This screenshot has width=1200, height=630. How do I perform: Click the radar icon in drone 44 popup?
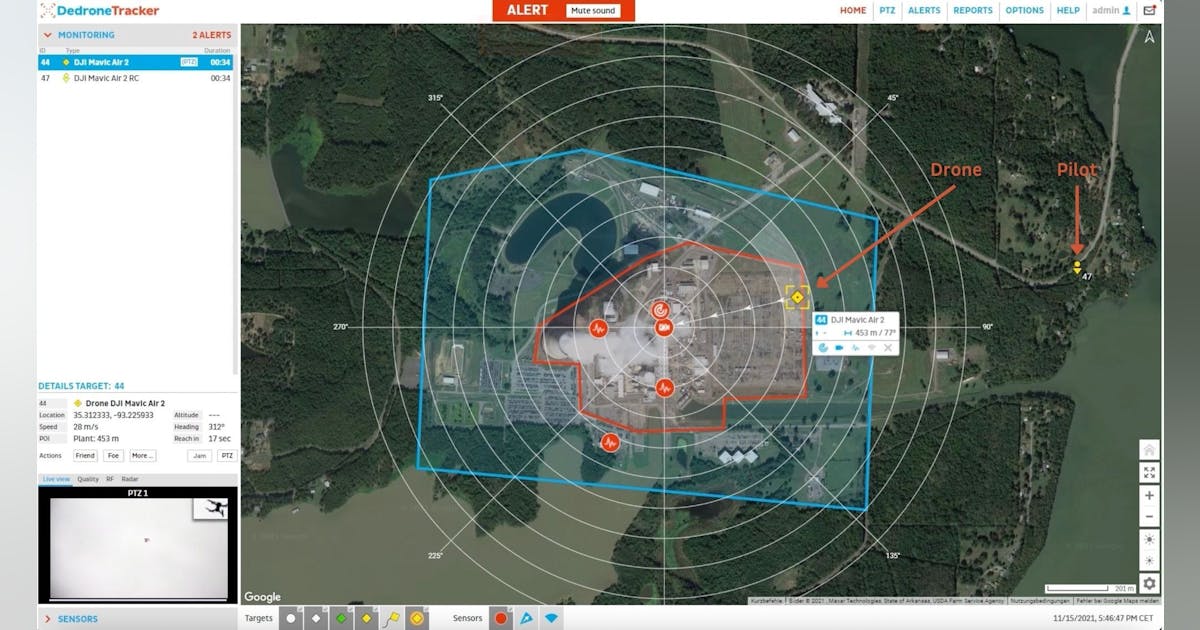[x=823, y=347]
